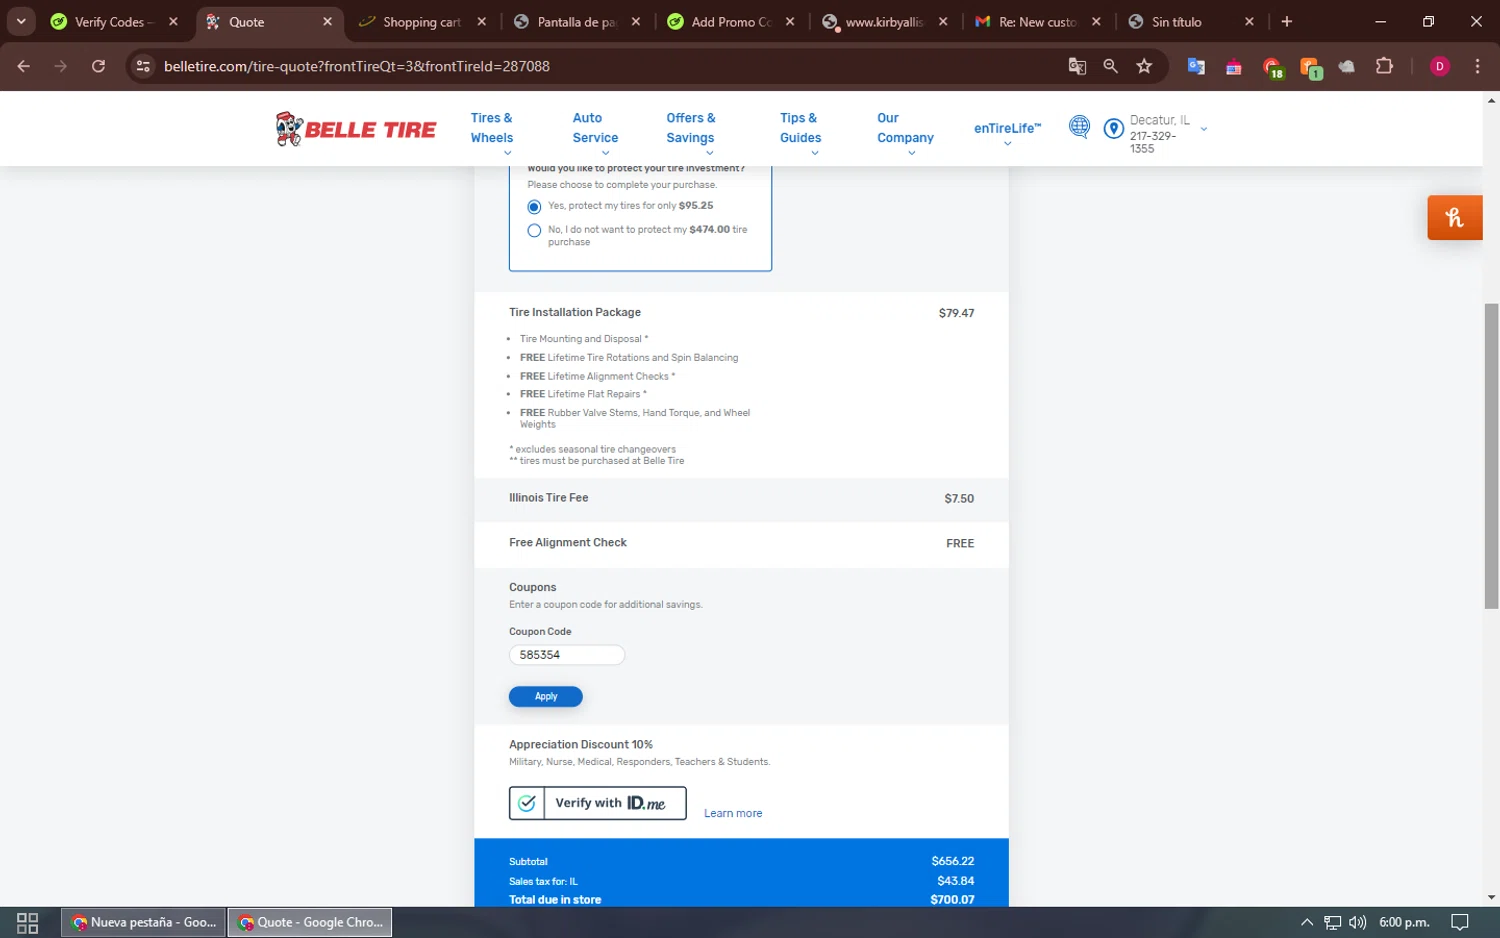Image resolution: width=1500 pixels, height=938 pixels.
Task: Open site information icon in address bar
Action: click(x=143, y=66)
